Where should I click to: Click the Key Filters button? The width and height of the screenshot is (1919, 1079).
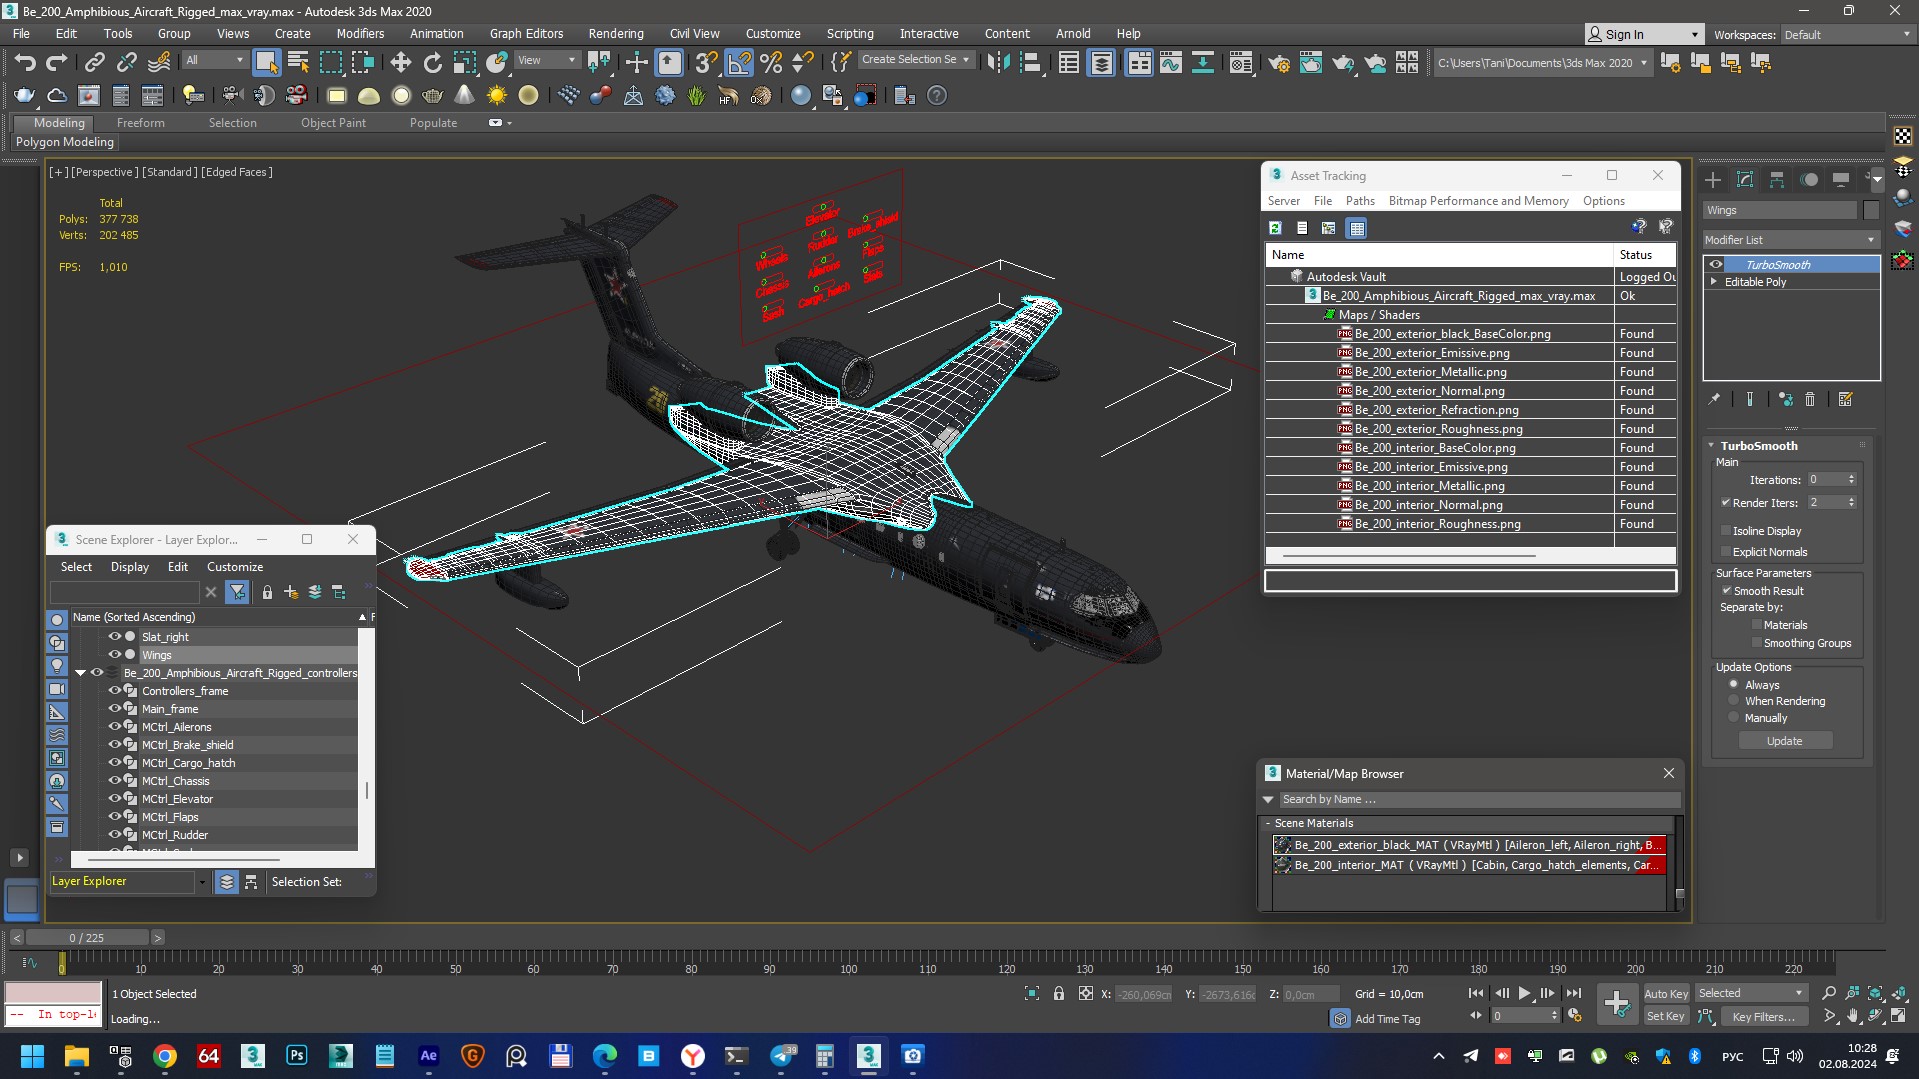click(1763, 1016)
